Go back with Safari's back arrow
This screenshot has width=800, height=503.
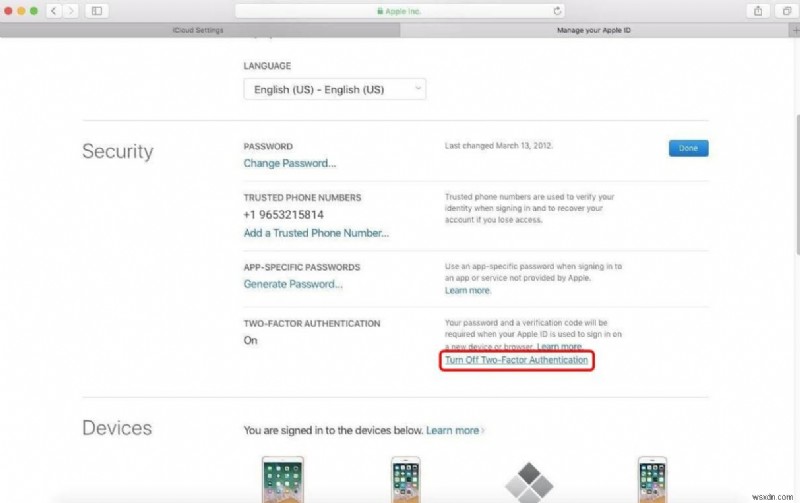(x=54, y=11)
